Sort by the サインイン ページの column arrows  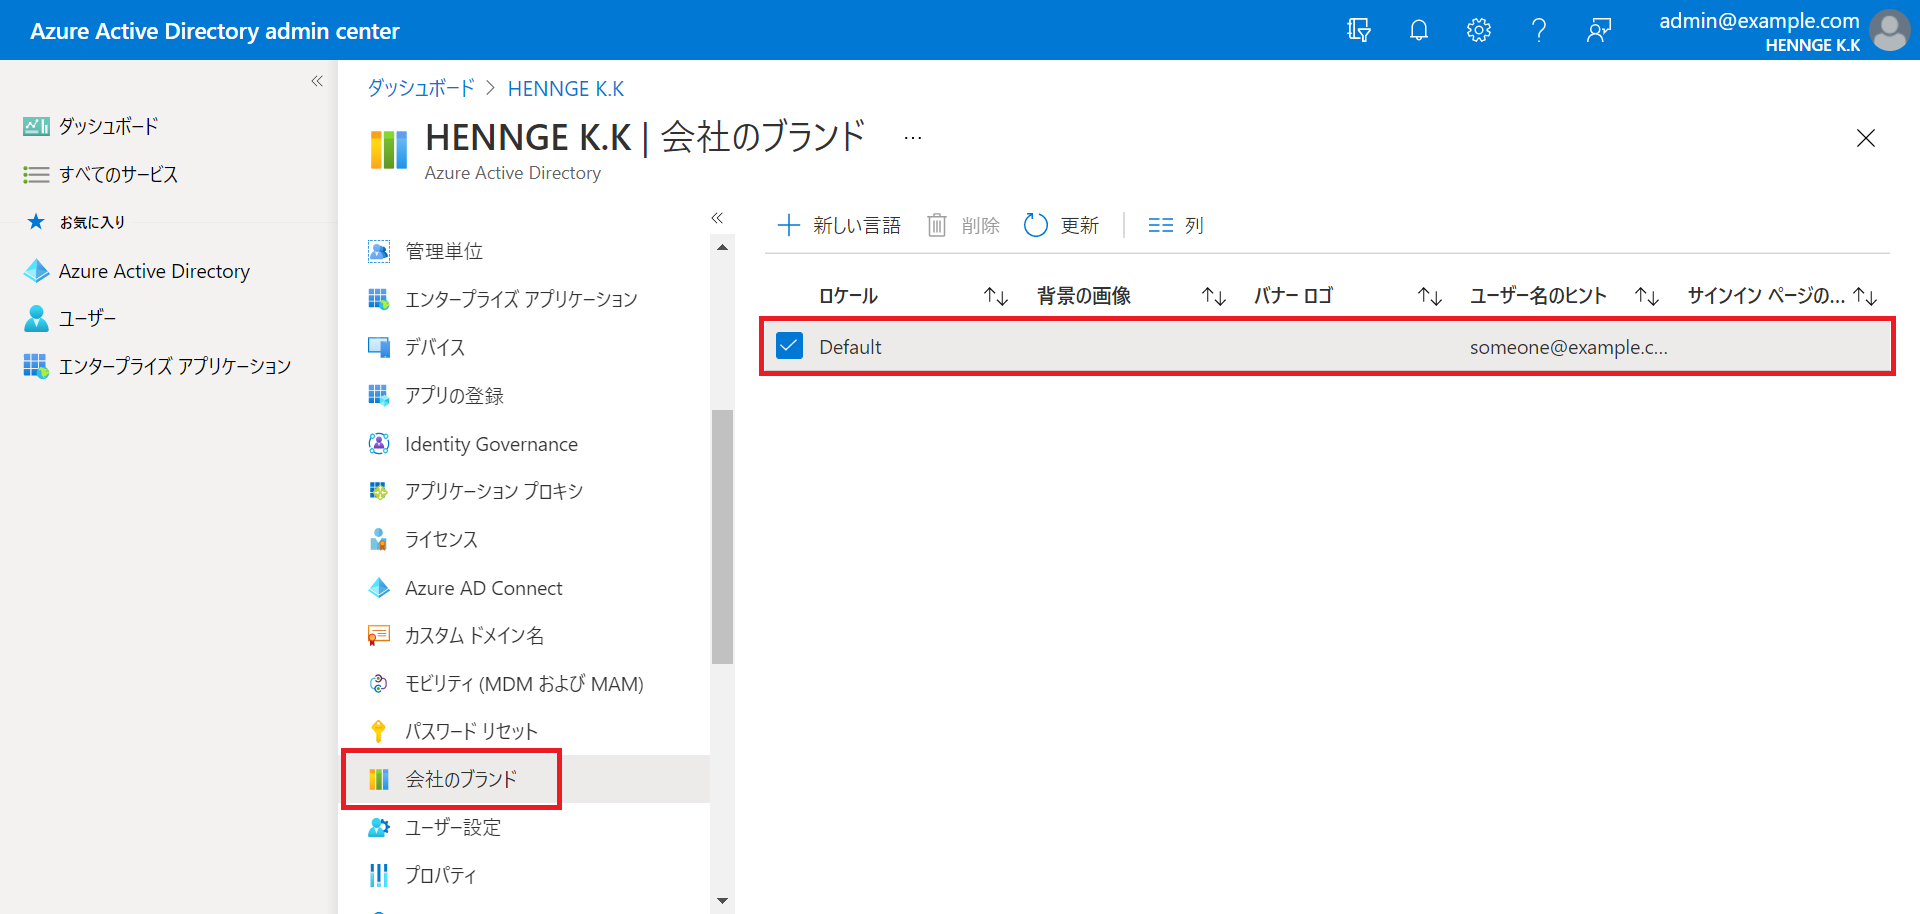(x=1864, y=296)
